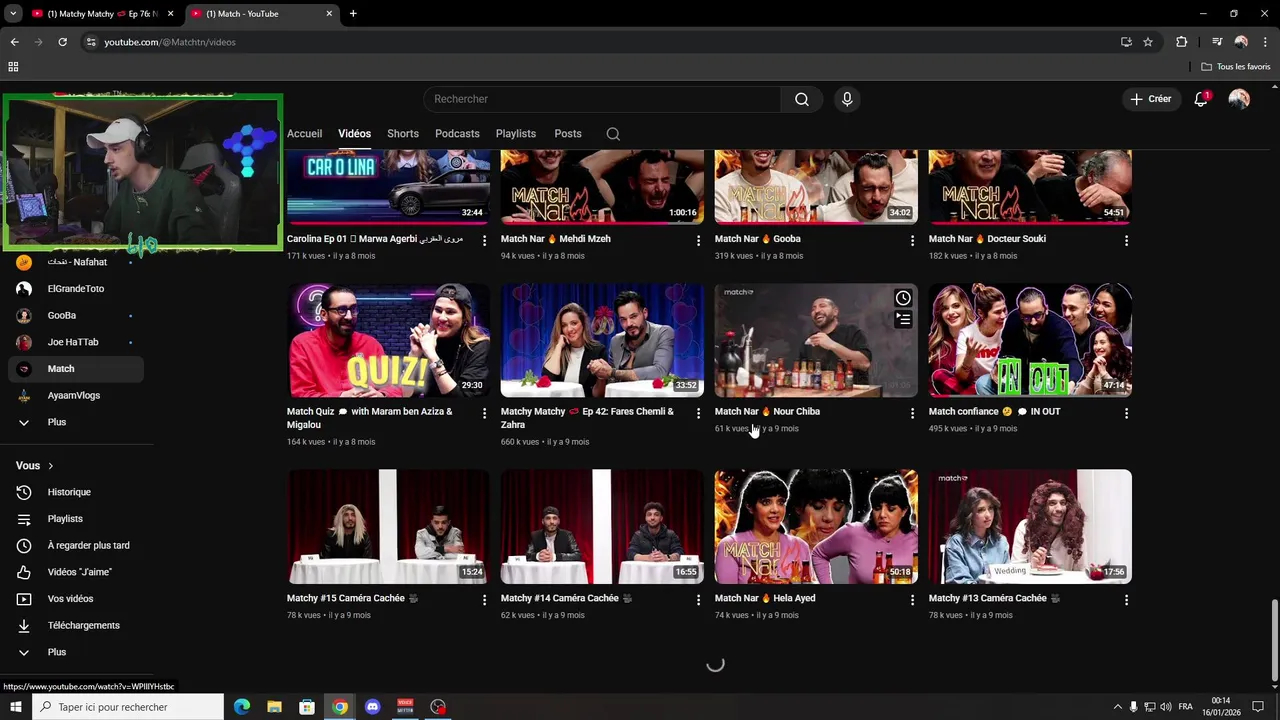Select the Vidéos channel tab
The height and width of the screenshot is (720, 1280).
pyautogui.click(x=354, y=134)
